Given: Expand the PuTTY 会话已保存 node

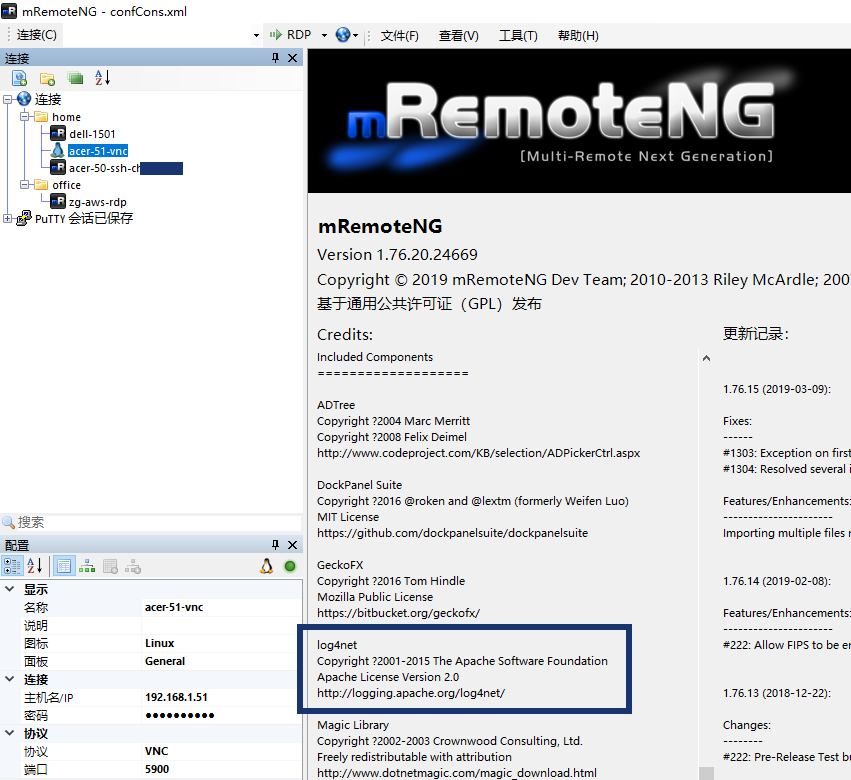Looking at the screenshot, I should 8,218.
